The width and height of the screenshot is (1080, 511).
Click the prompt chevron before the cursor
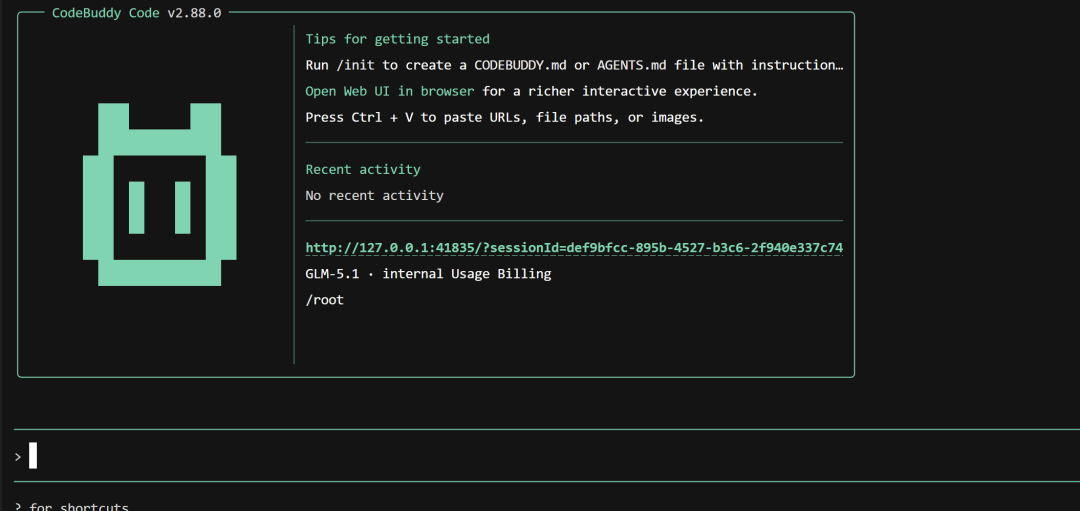[x=18, y=456]
